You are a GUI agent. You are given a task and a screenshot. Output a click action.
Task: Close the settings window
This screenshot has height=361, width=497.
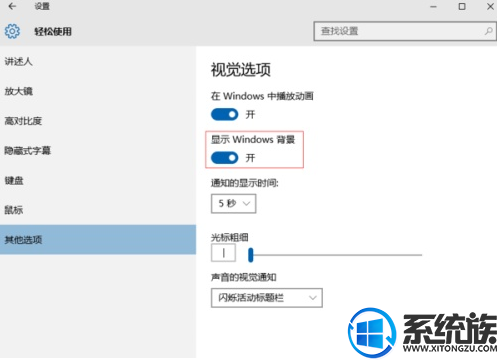(490, 6)
